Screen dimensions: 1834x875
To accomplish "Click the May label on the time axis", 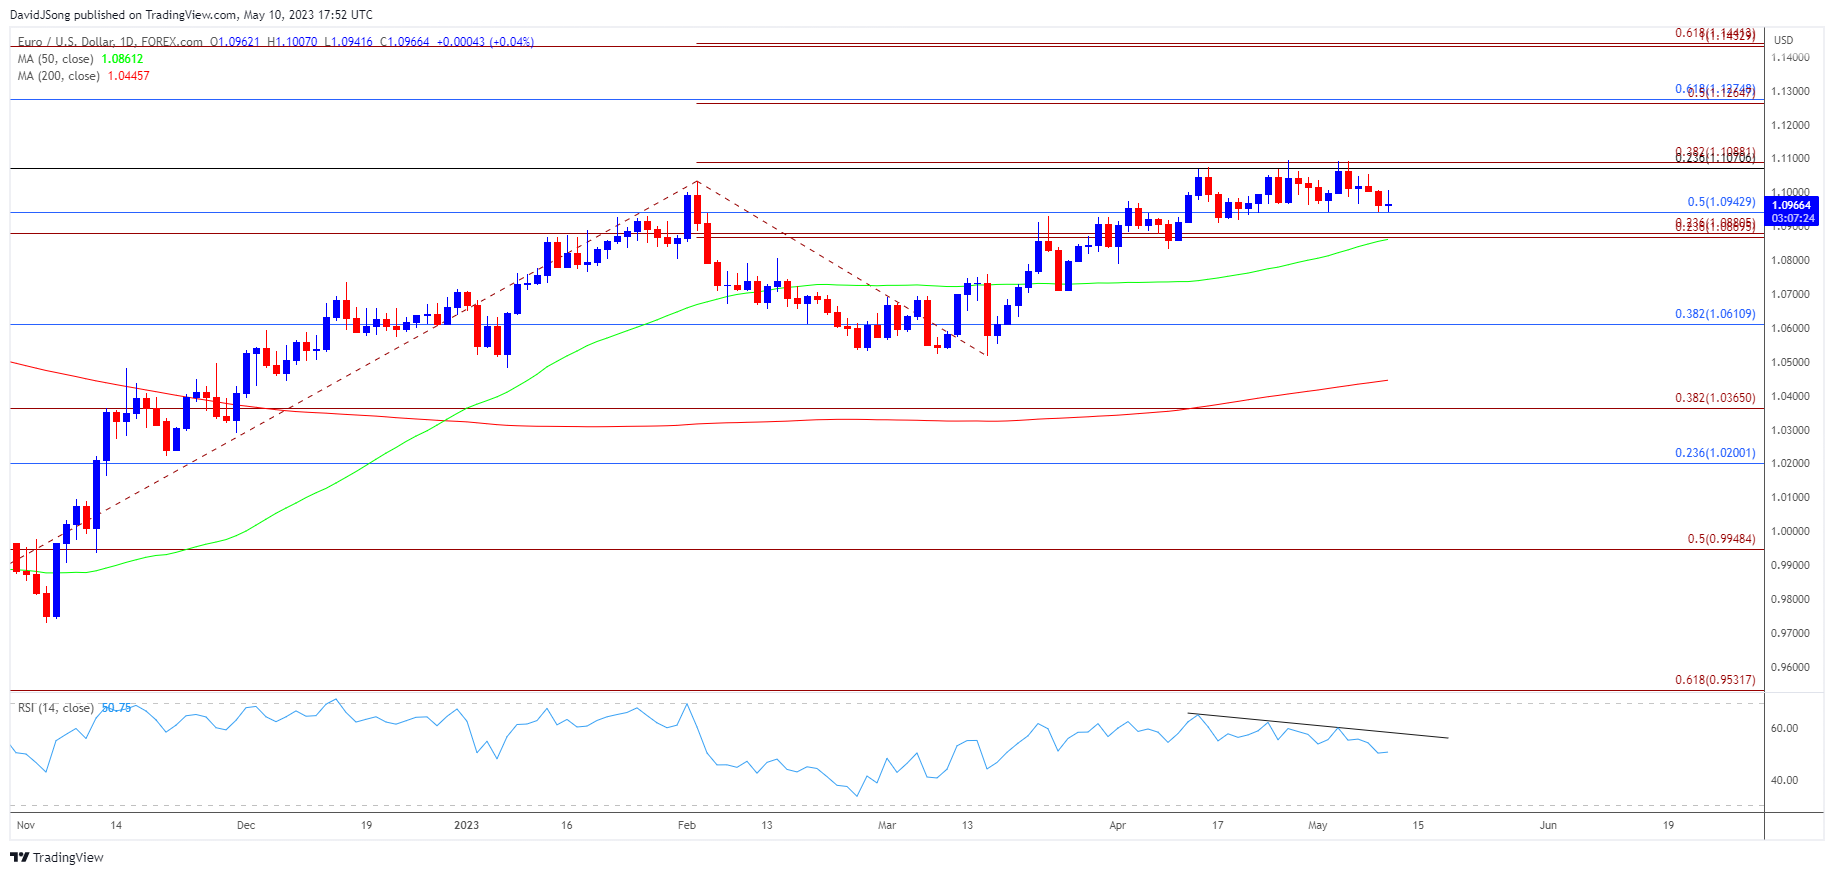I will tap(1317, 825).
